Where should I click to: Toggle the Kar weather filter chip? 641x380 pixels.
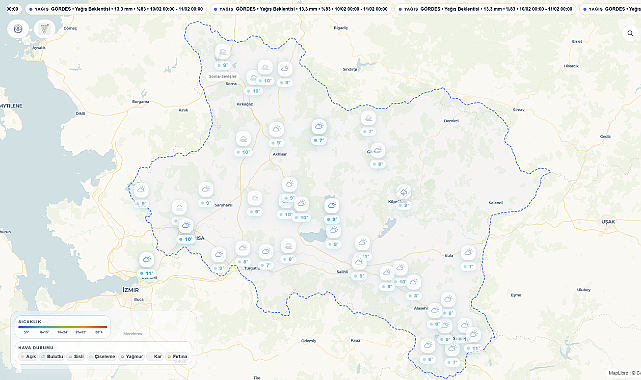click(155, 357)
